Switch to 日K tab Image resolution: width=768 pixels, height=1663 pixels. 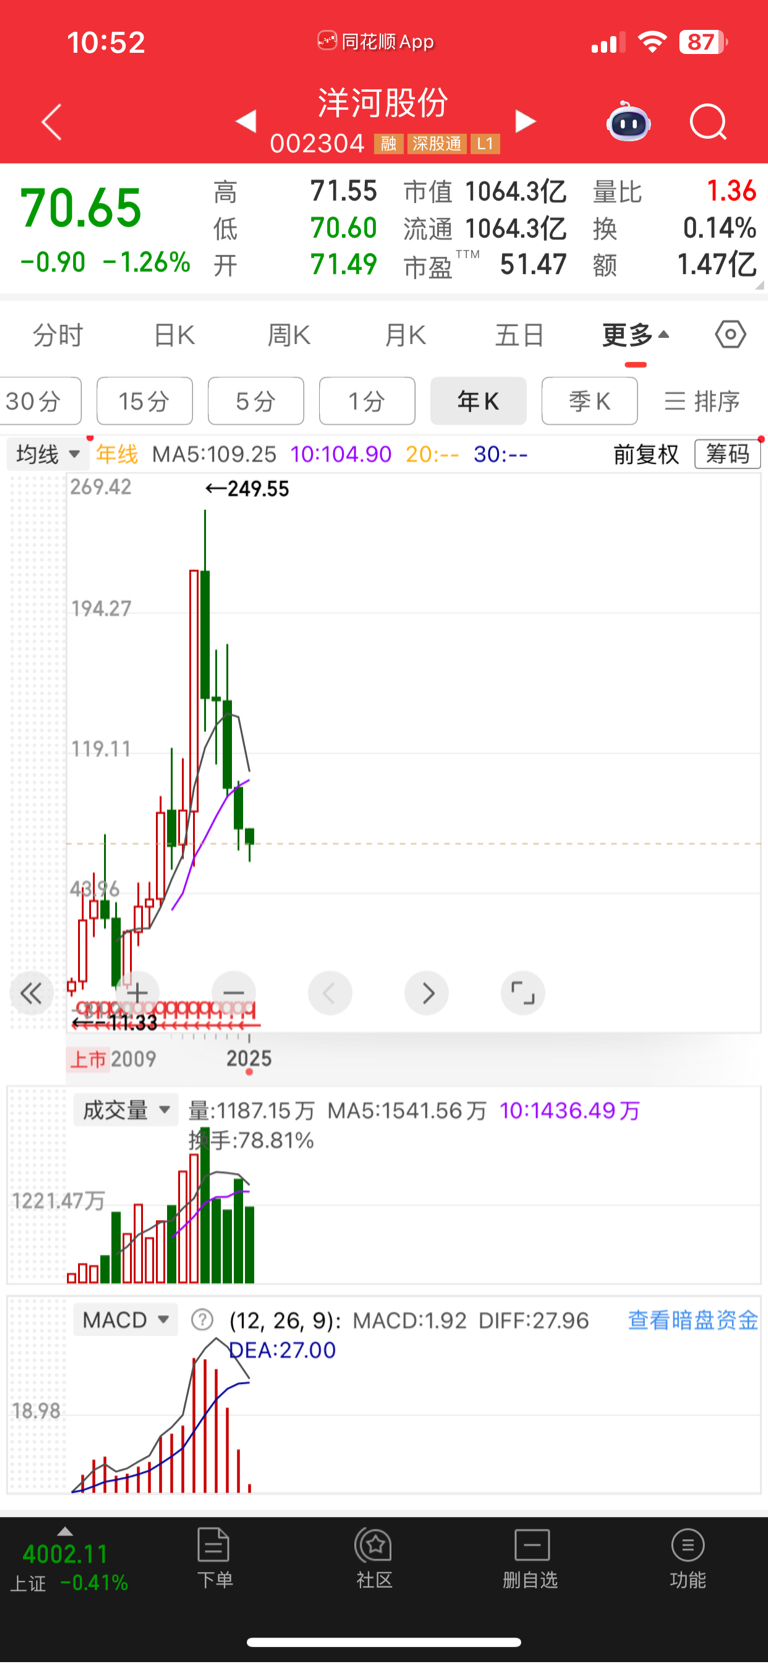(174, 334)
